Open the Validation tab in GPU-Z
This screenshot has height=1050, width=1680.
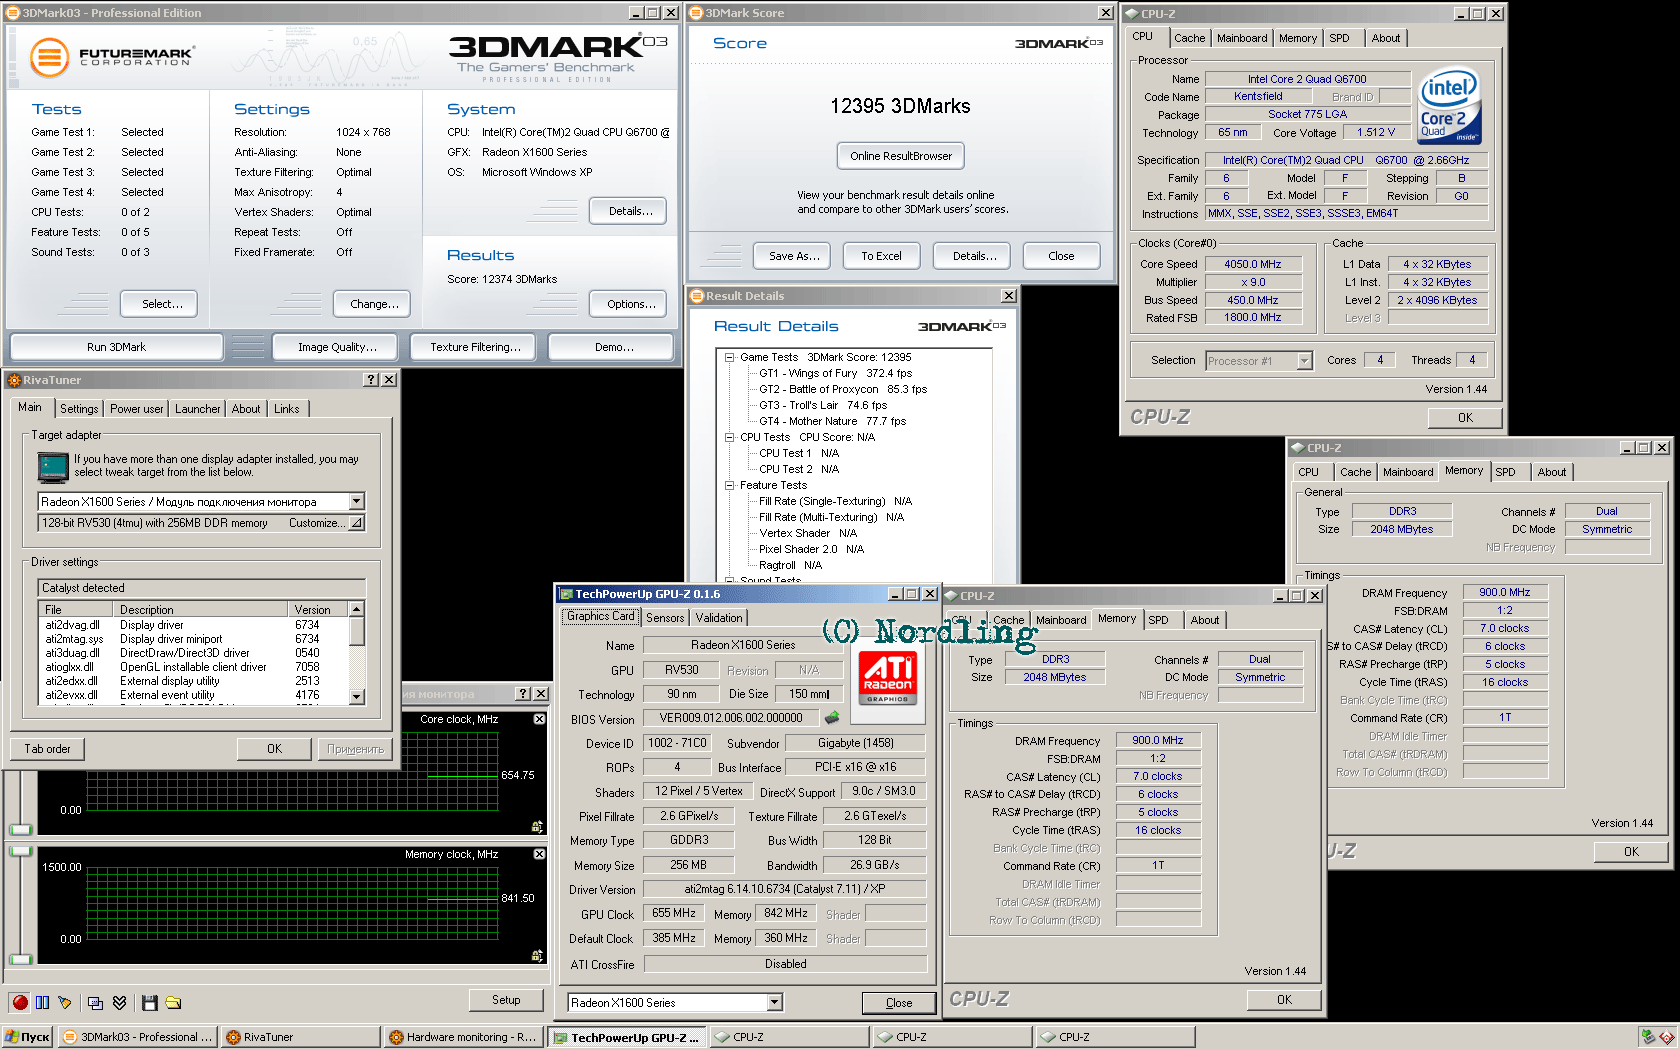(719, 618)
